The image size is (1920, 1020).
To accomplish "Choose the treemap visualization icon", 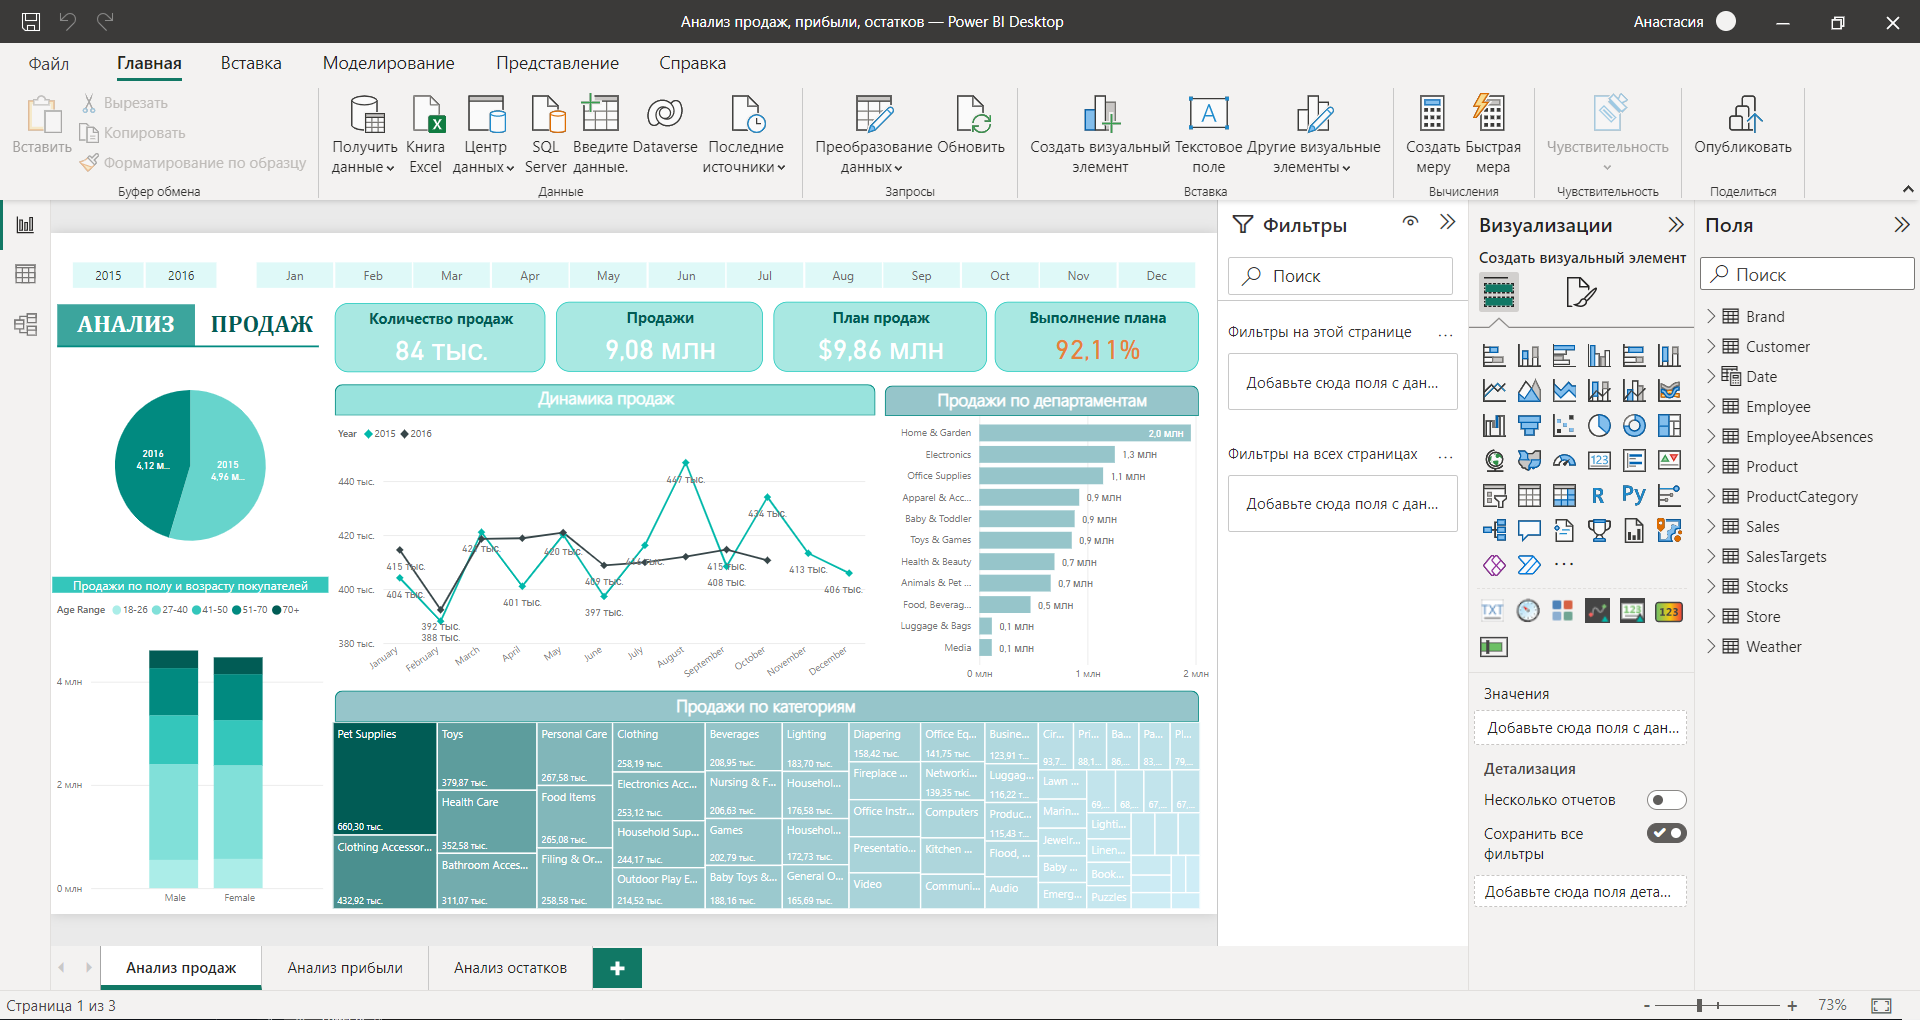I will 1669,426.
